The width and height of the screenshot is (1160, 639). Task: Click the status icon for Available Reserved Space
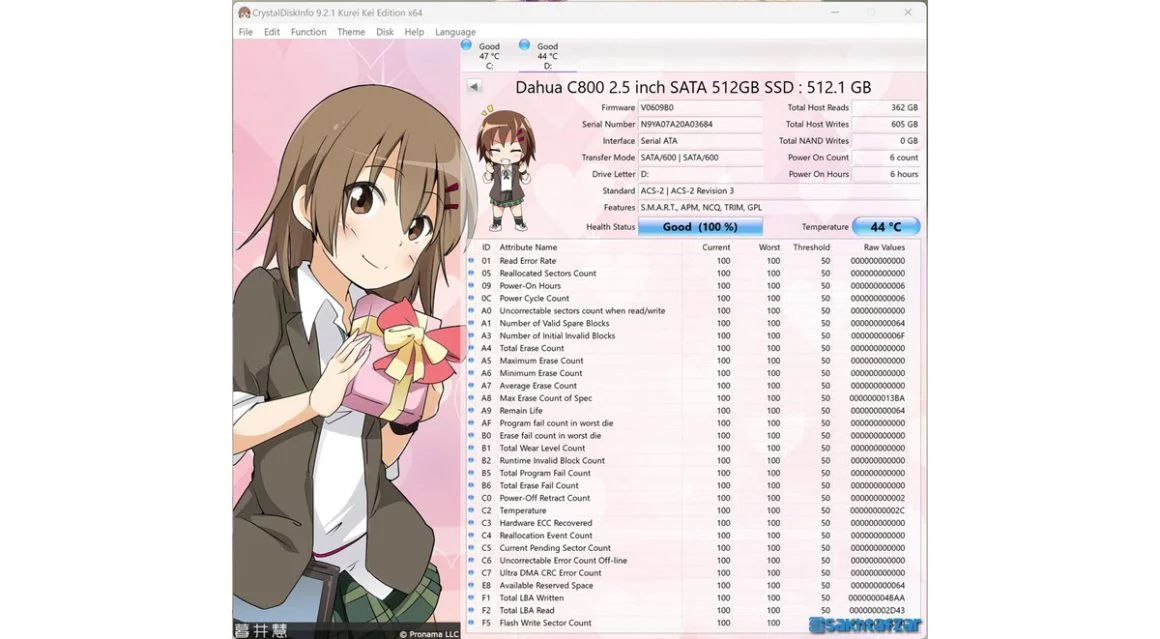click(x=471, y=585)
